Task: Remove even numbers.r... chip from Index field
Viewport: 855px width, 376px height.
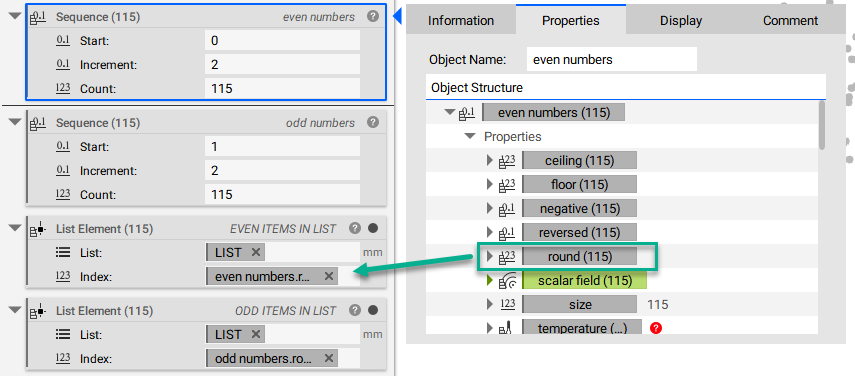Action: pos(329,276)
